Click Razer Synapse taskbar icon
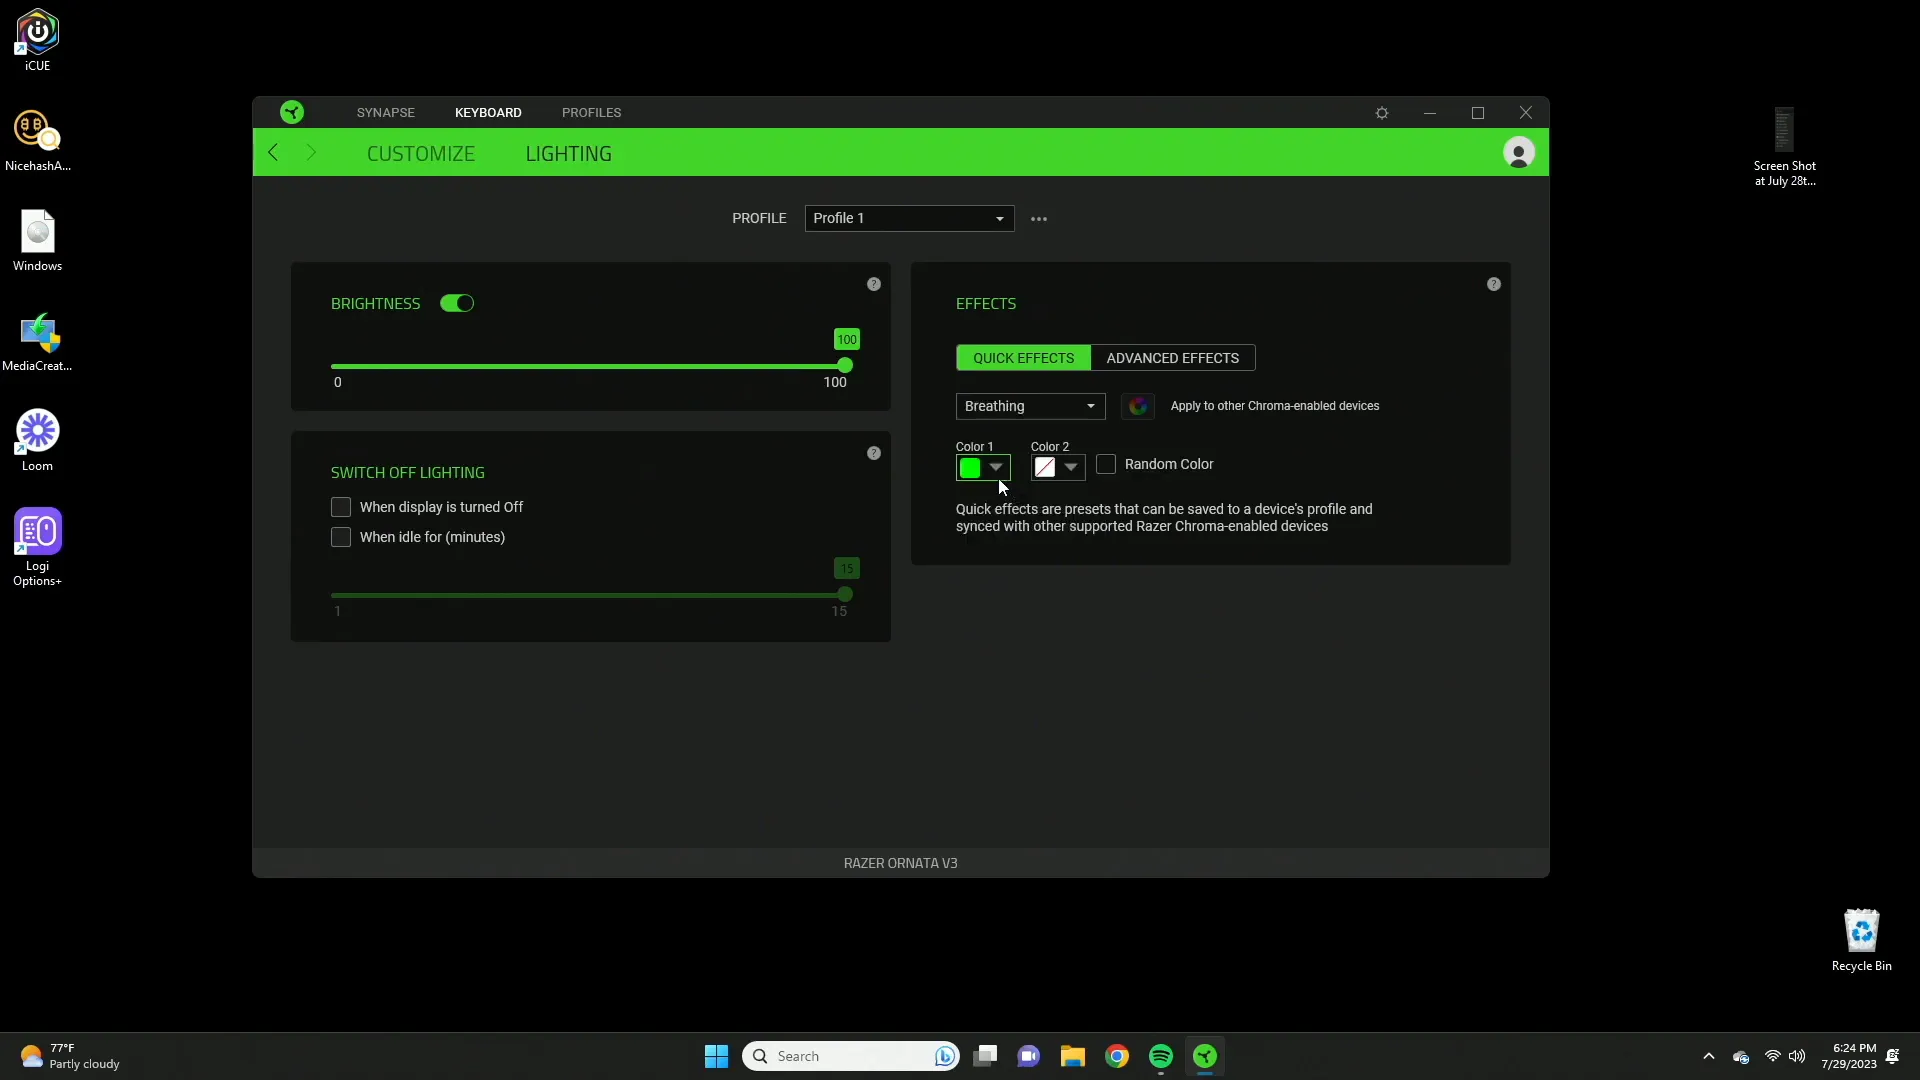 (x=1205, y=1056)
